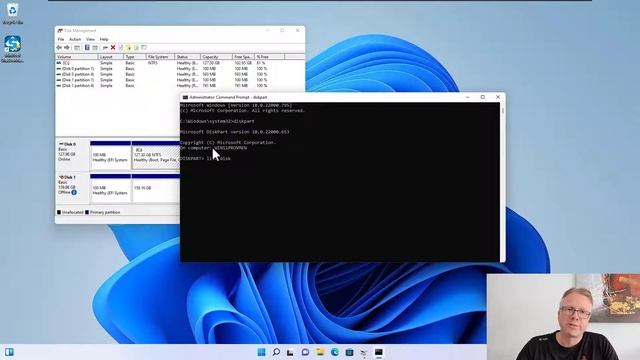
Task: Open Microsoft Store from the taskbar
Action: 349,352
